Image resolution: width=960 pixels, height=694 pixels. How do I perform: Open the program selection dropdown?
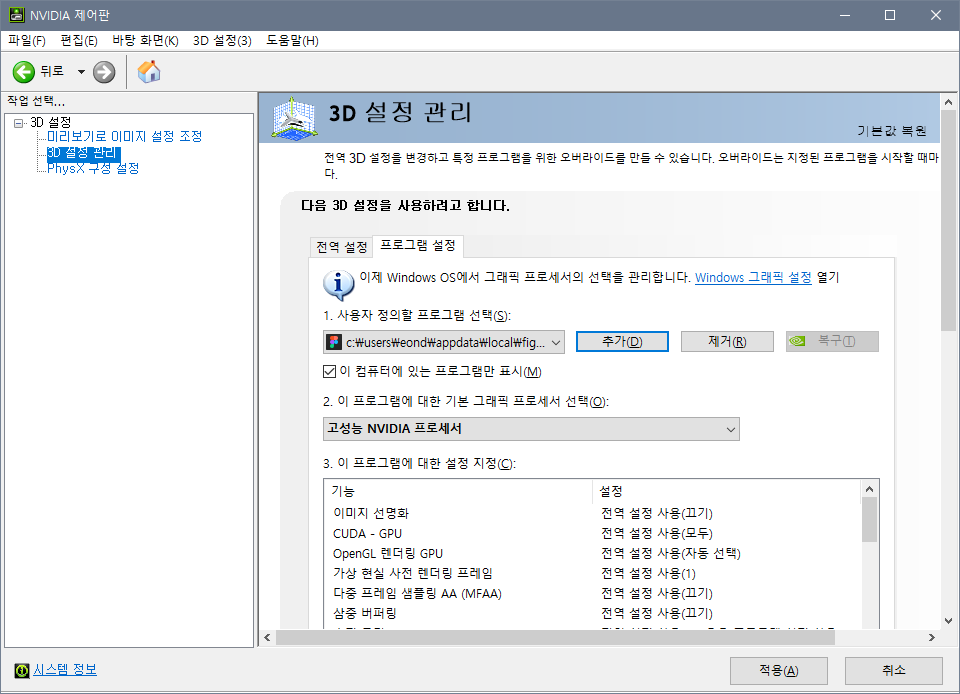point(443,342)
